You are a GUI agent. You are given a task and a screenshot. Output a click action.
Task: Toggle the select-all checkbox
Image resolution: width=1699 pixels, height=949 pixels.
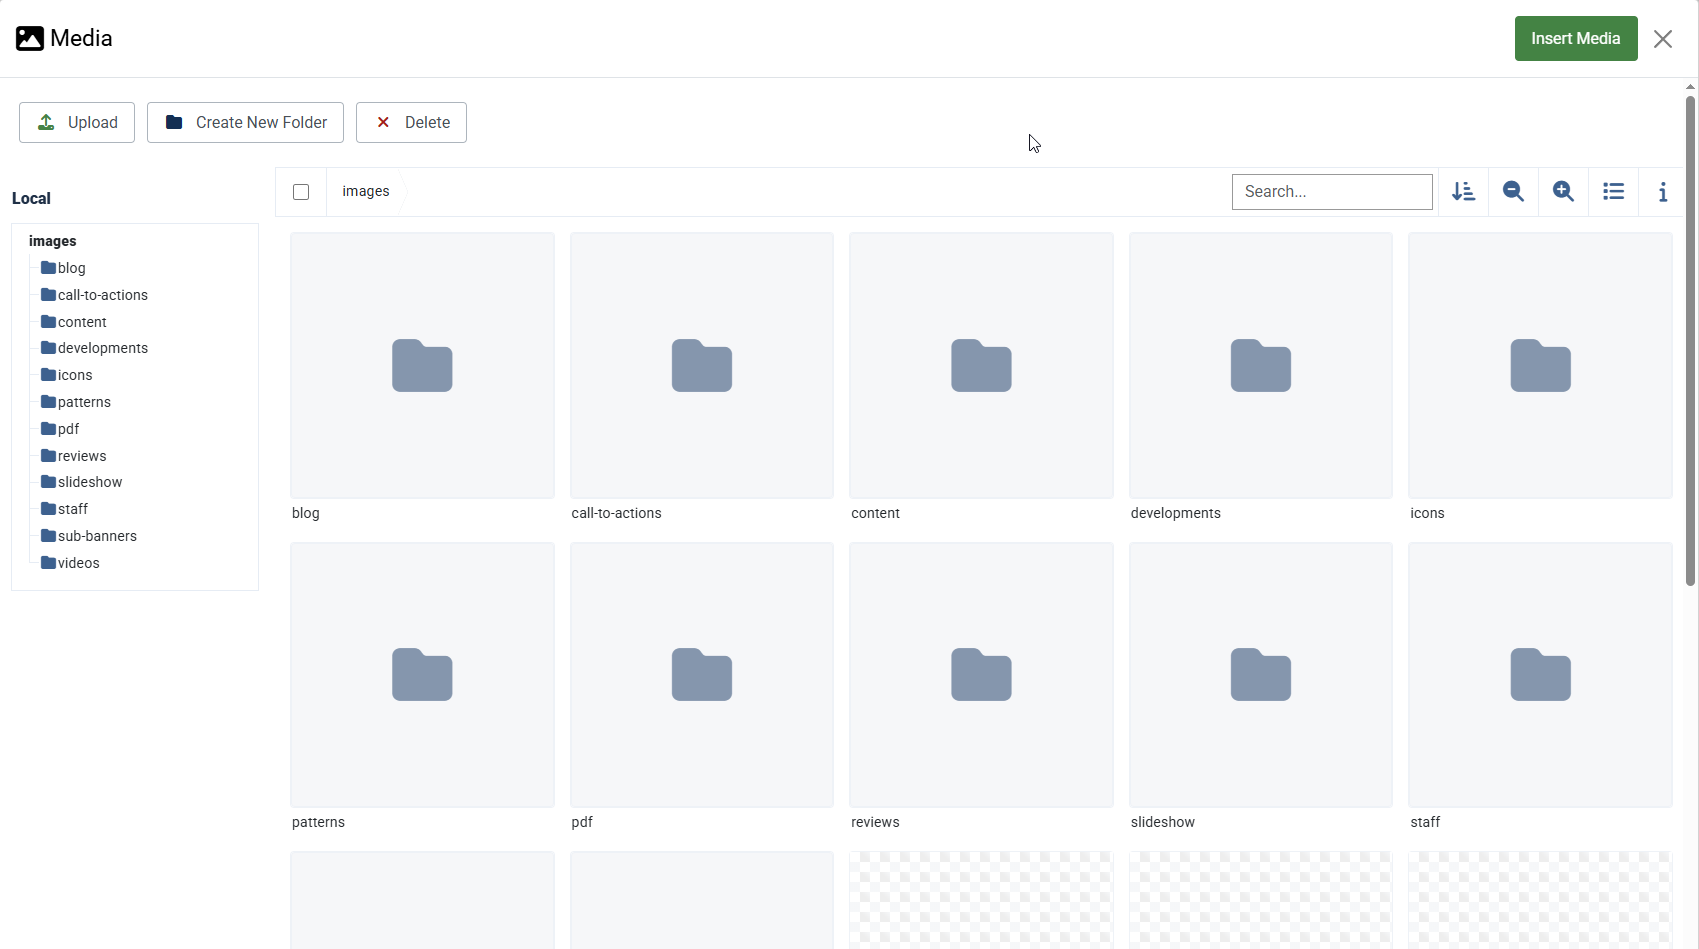click(301, 192)
